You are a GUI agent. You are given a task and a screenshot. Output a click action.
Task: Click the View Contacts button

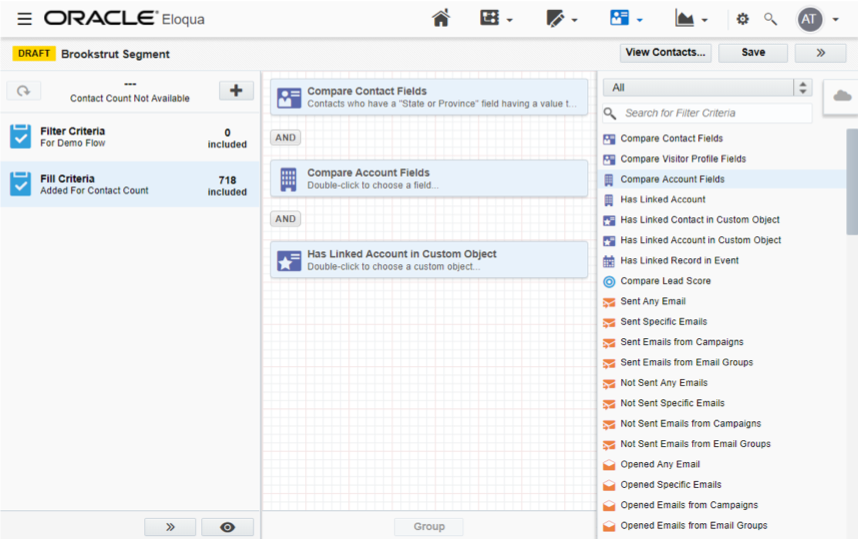pyautogui.click(x=665, y=53)
